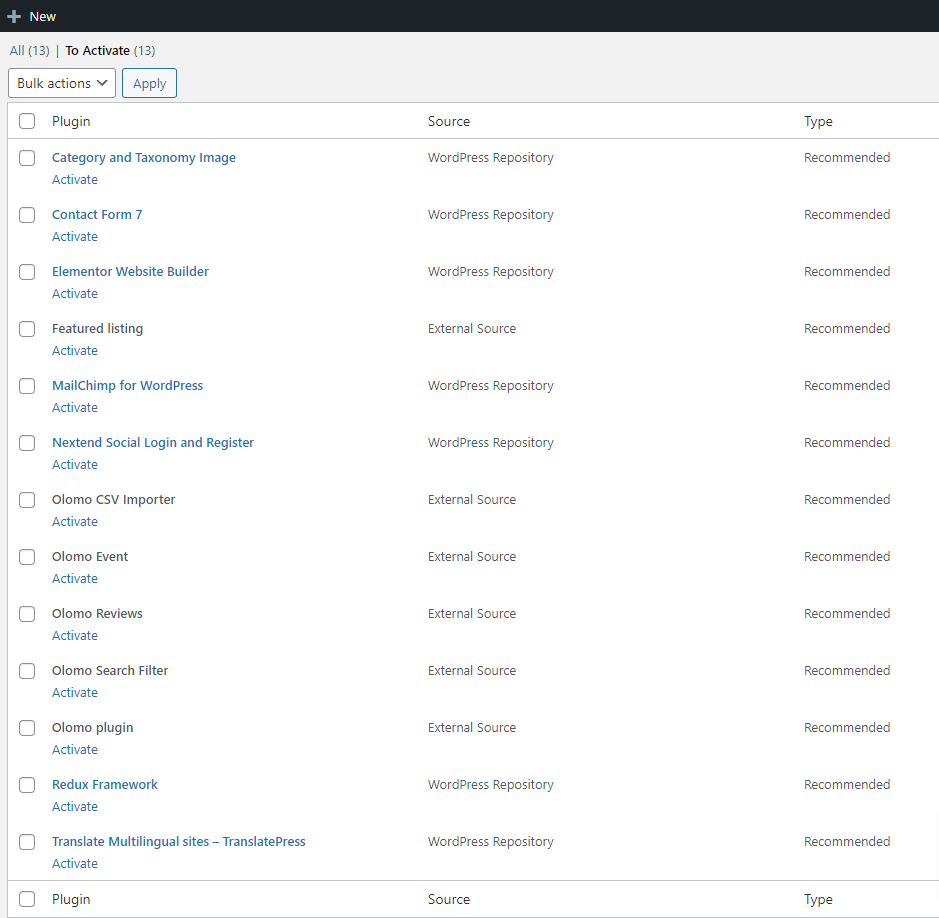Open the MailChimp for WordPress link
The width and height of the screenshot is (939, 918).
pos(127,385)
